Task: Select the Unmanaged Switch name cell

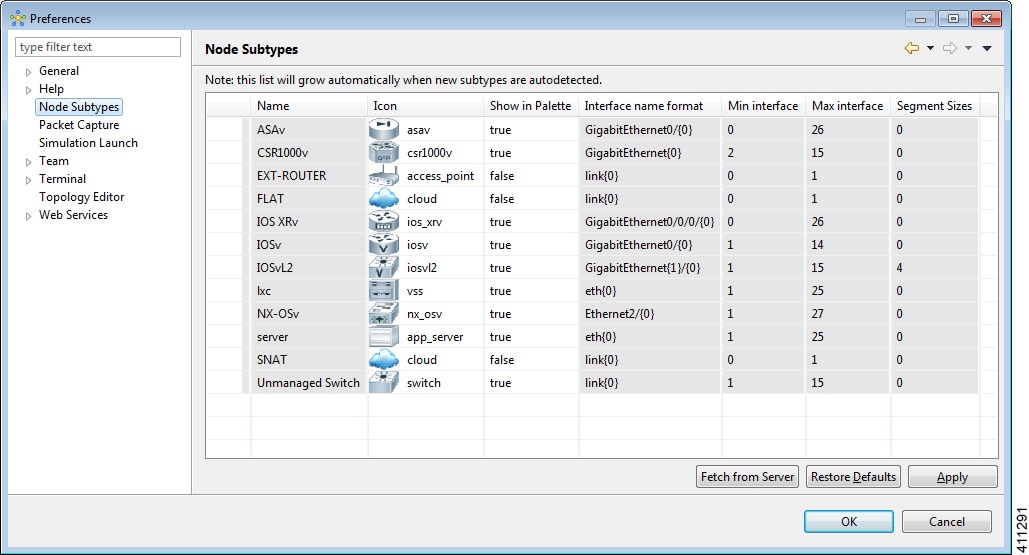Action: [x=308, y=382]
